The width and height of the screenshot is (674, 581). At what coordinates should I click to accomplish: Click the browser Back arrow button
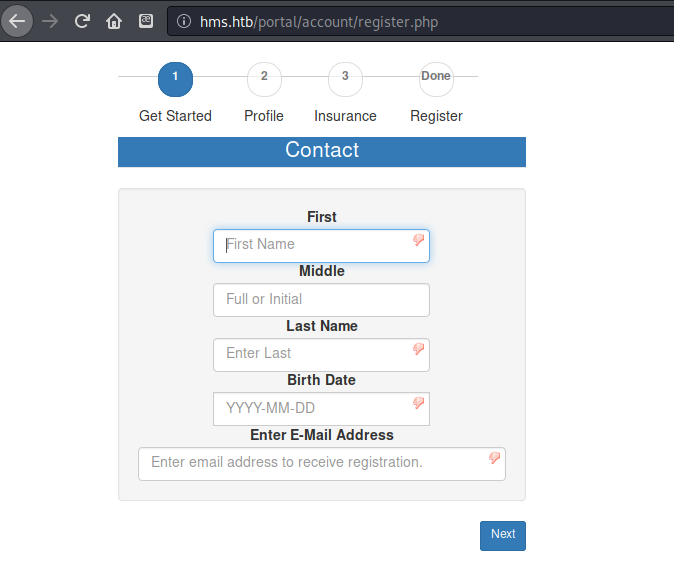pyautogui.click(x=17, y=21)
